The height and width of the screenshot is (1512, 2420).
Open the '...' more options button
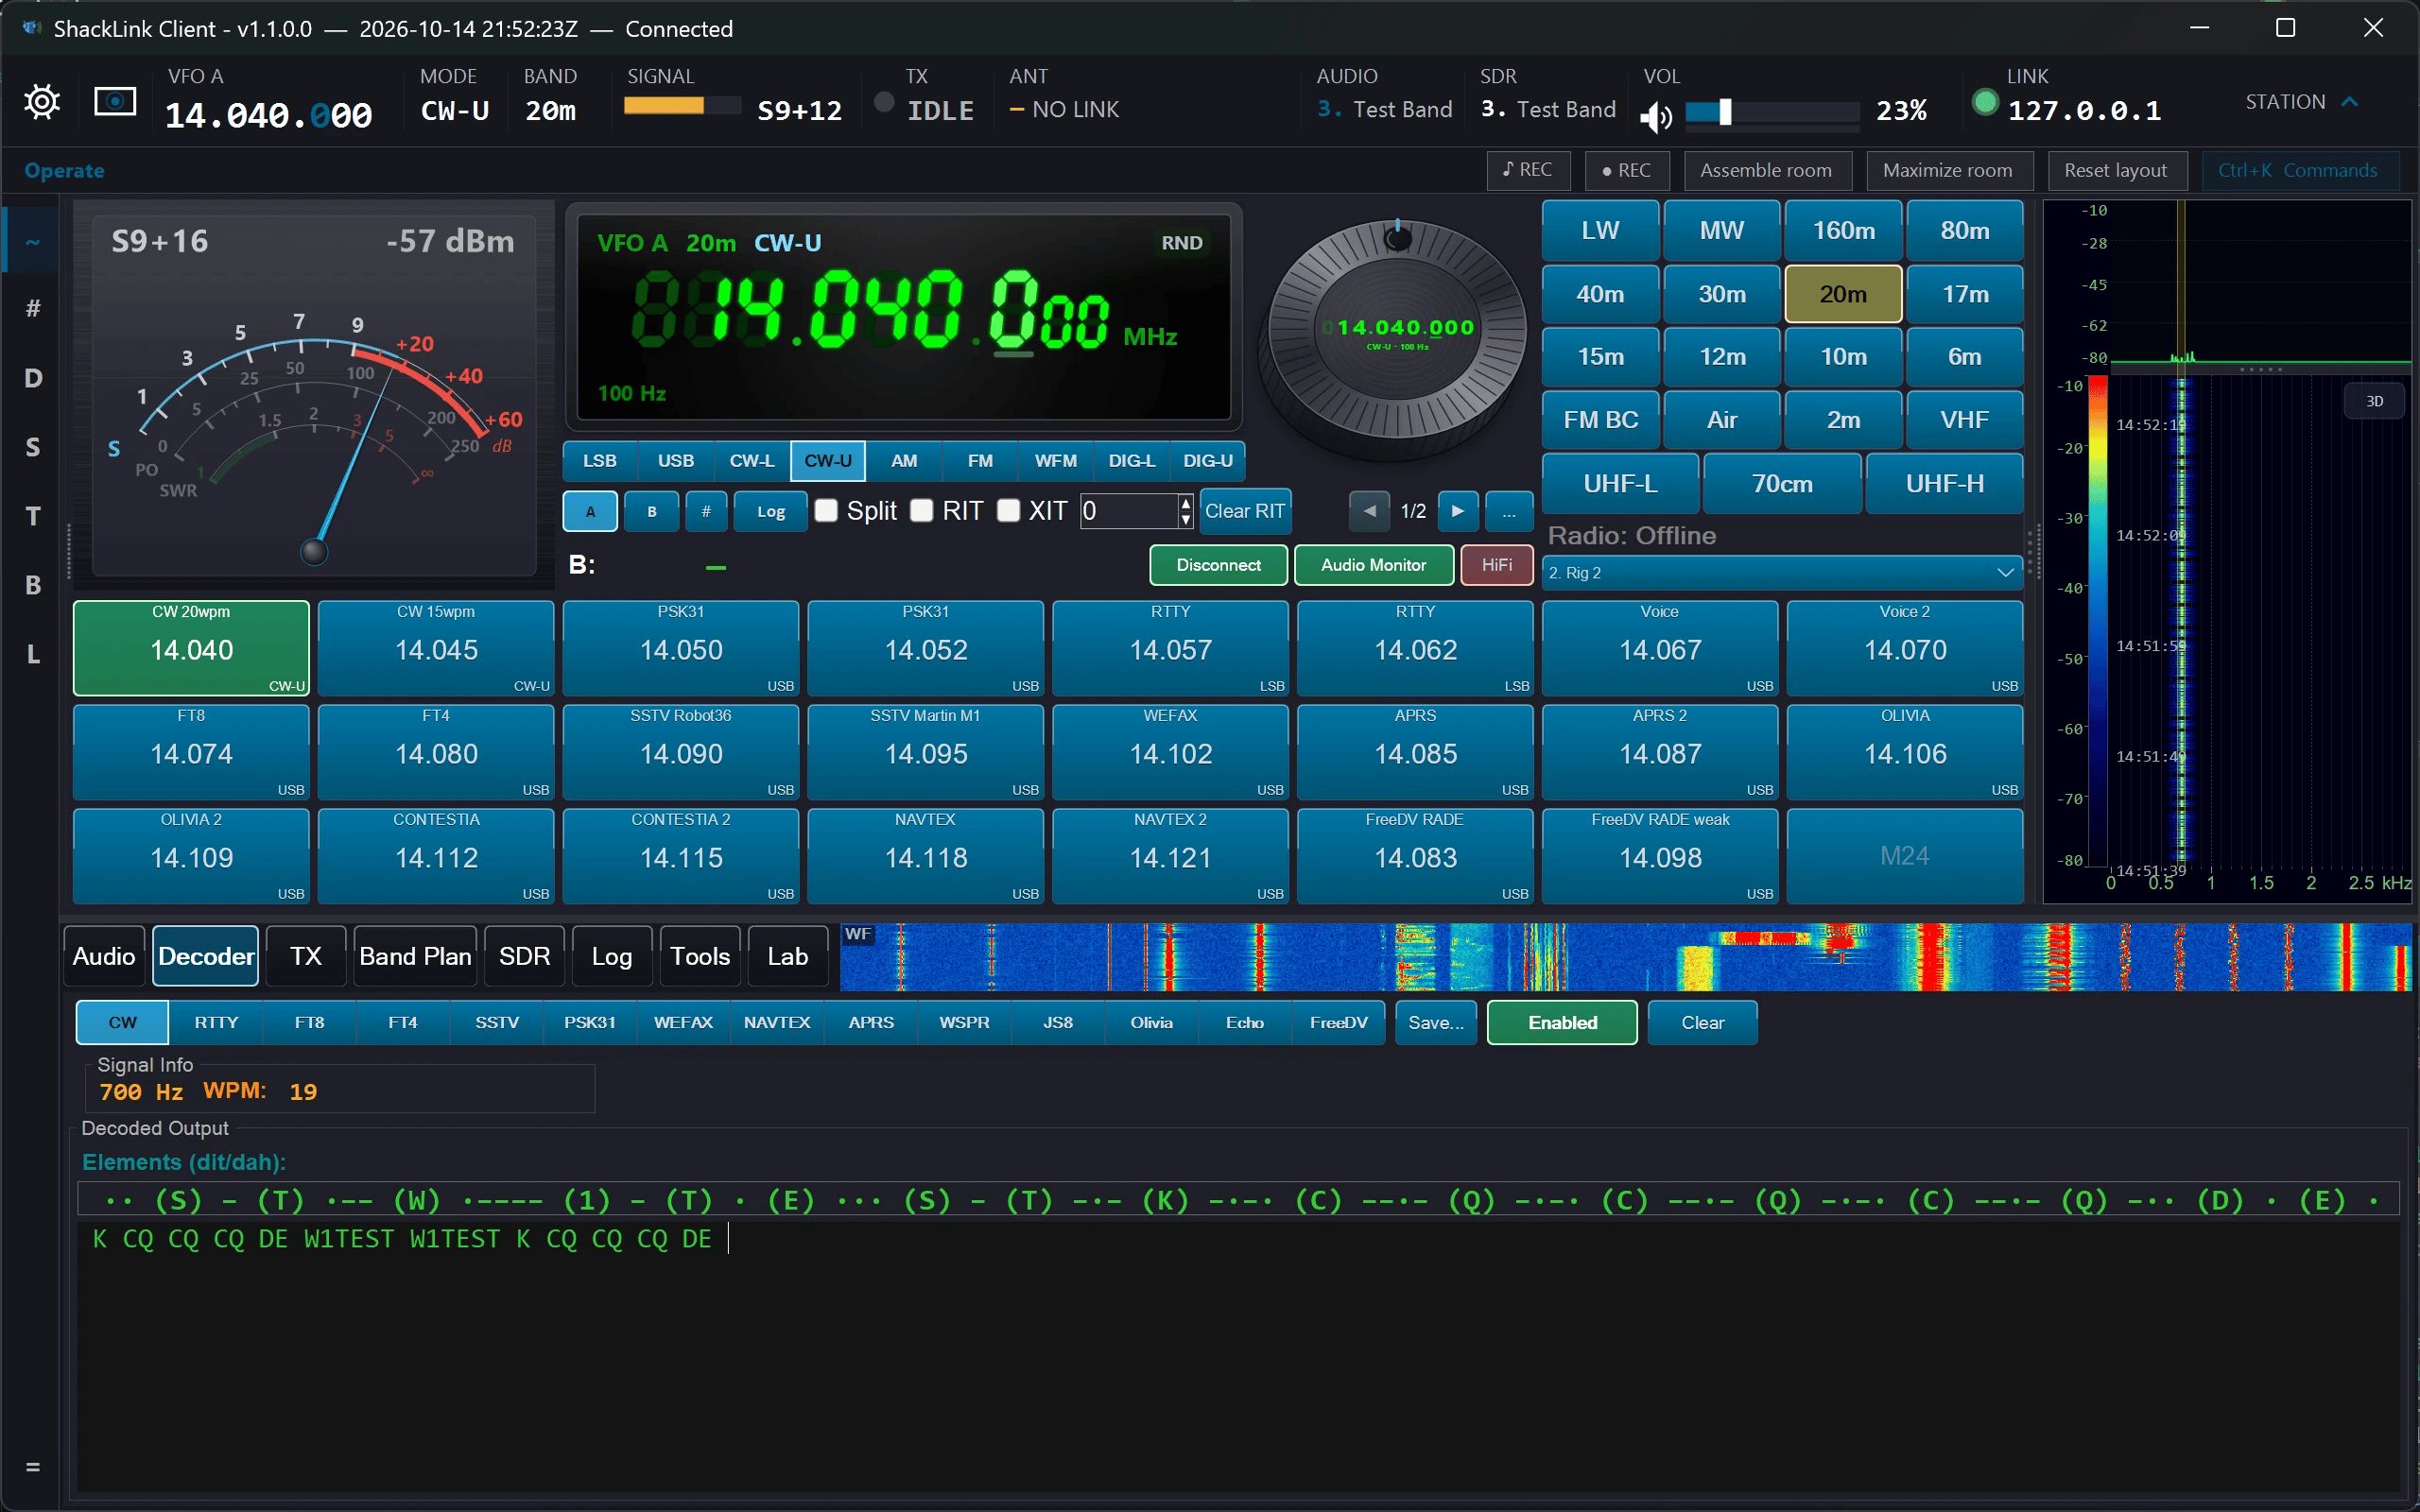point(1509,511)
